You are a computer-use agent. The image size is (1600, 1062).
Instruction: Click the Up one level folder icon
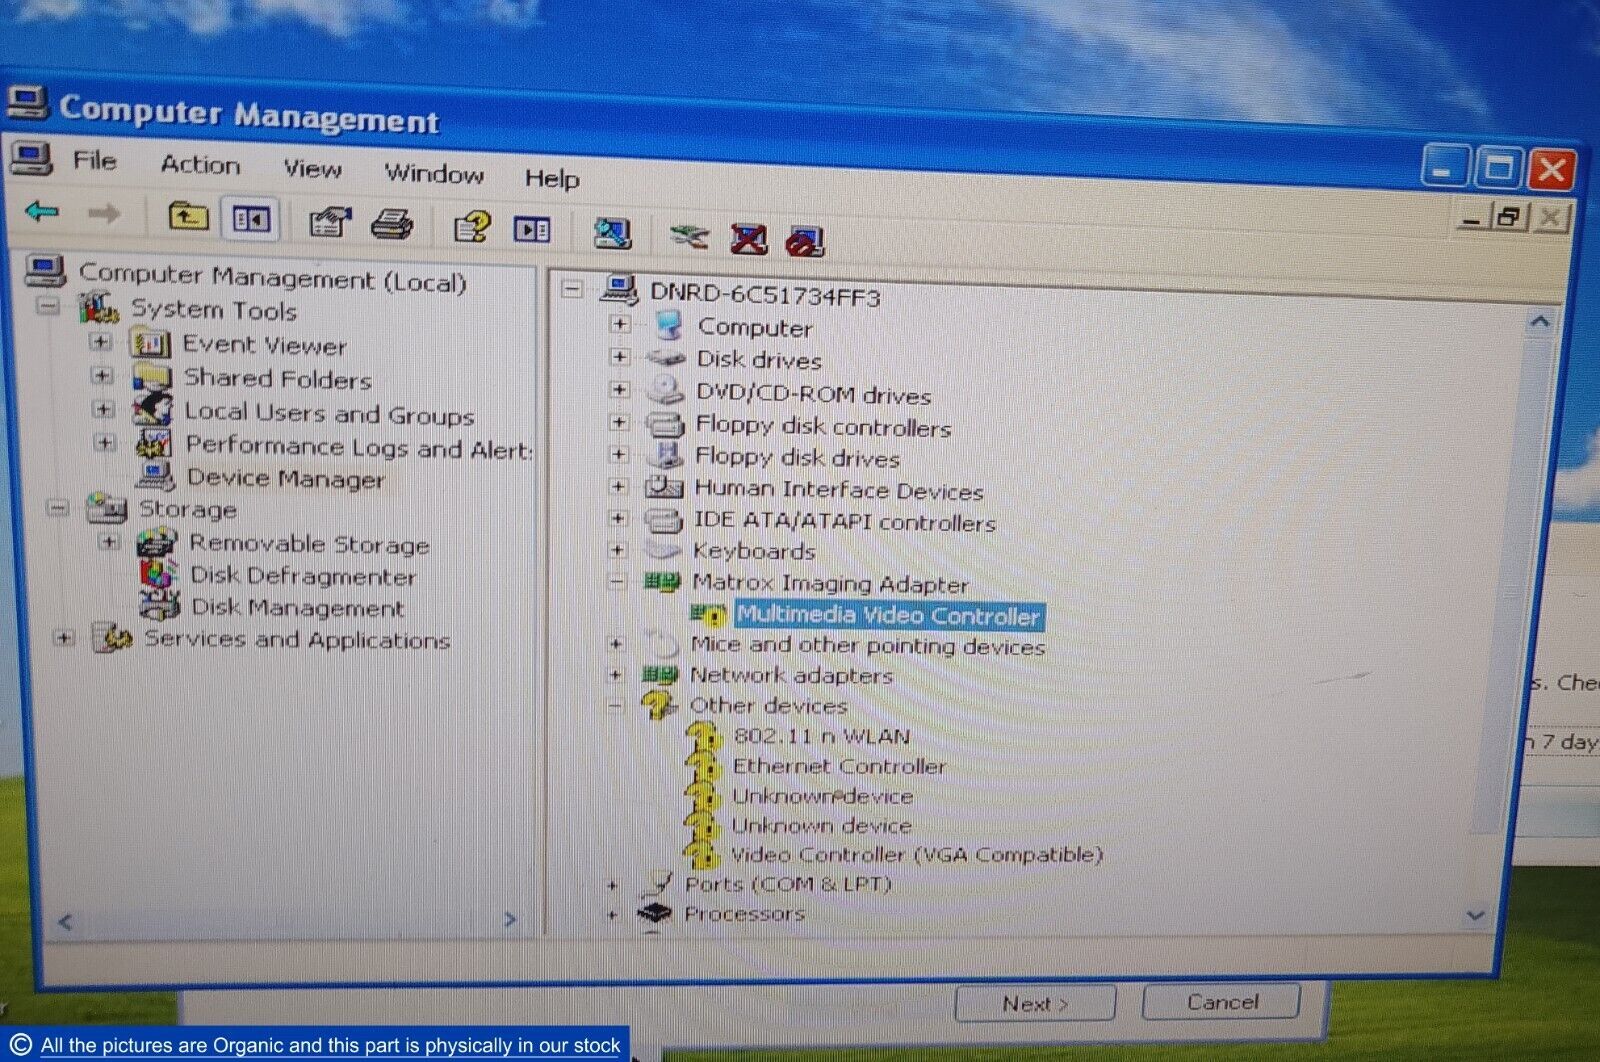187,215
